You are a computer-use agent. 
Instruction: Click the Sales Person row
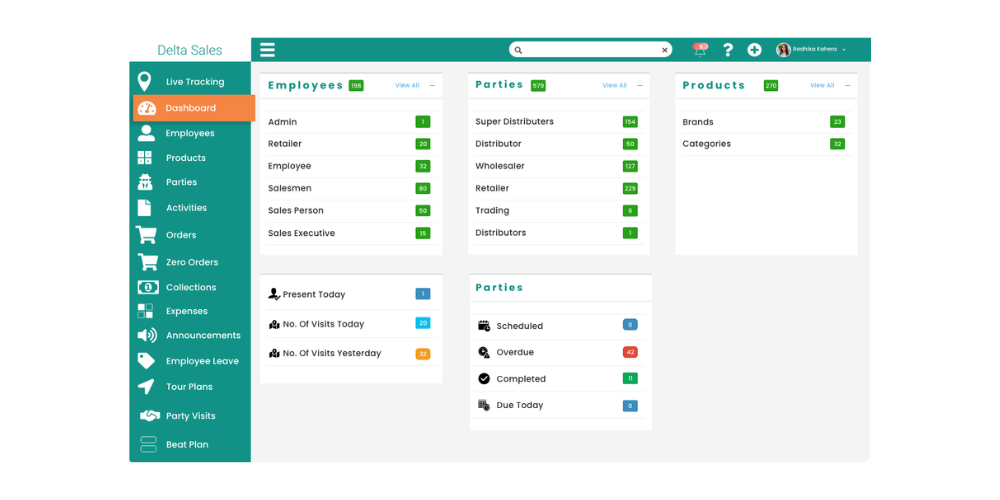(351, 210)
